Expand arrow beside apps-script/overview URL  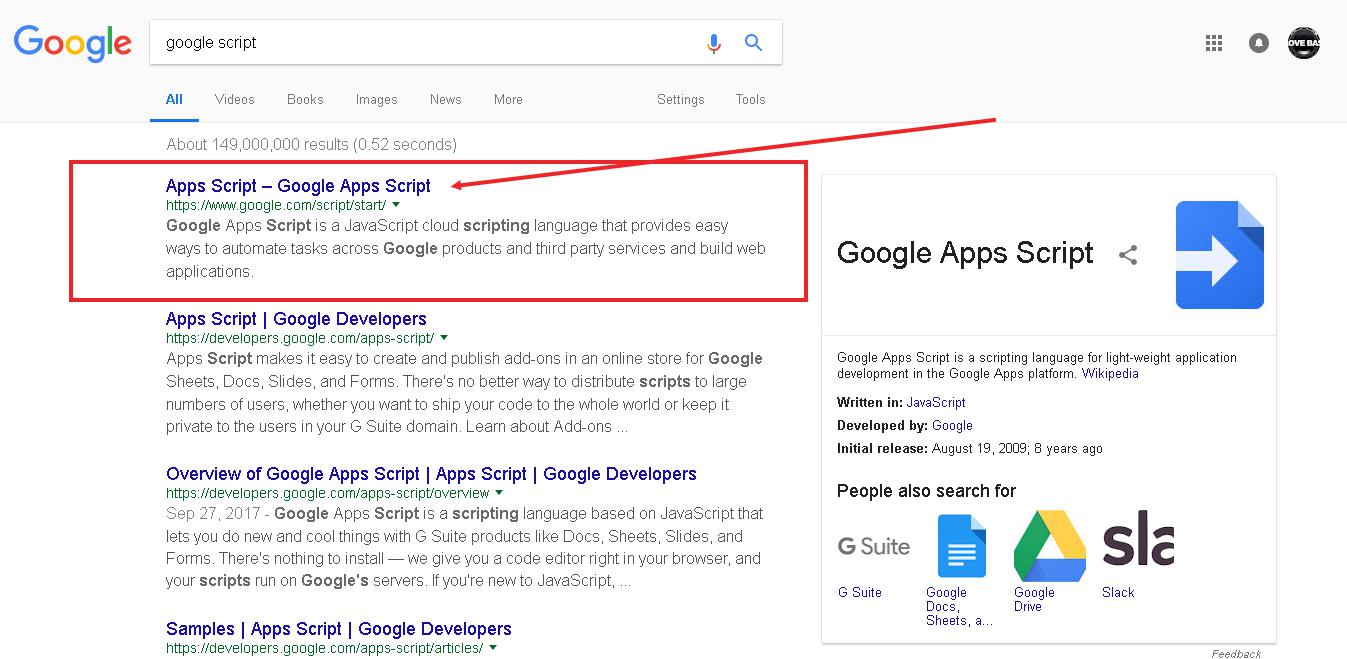499,493
